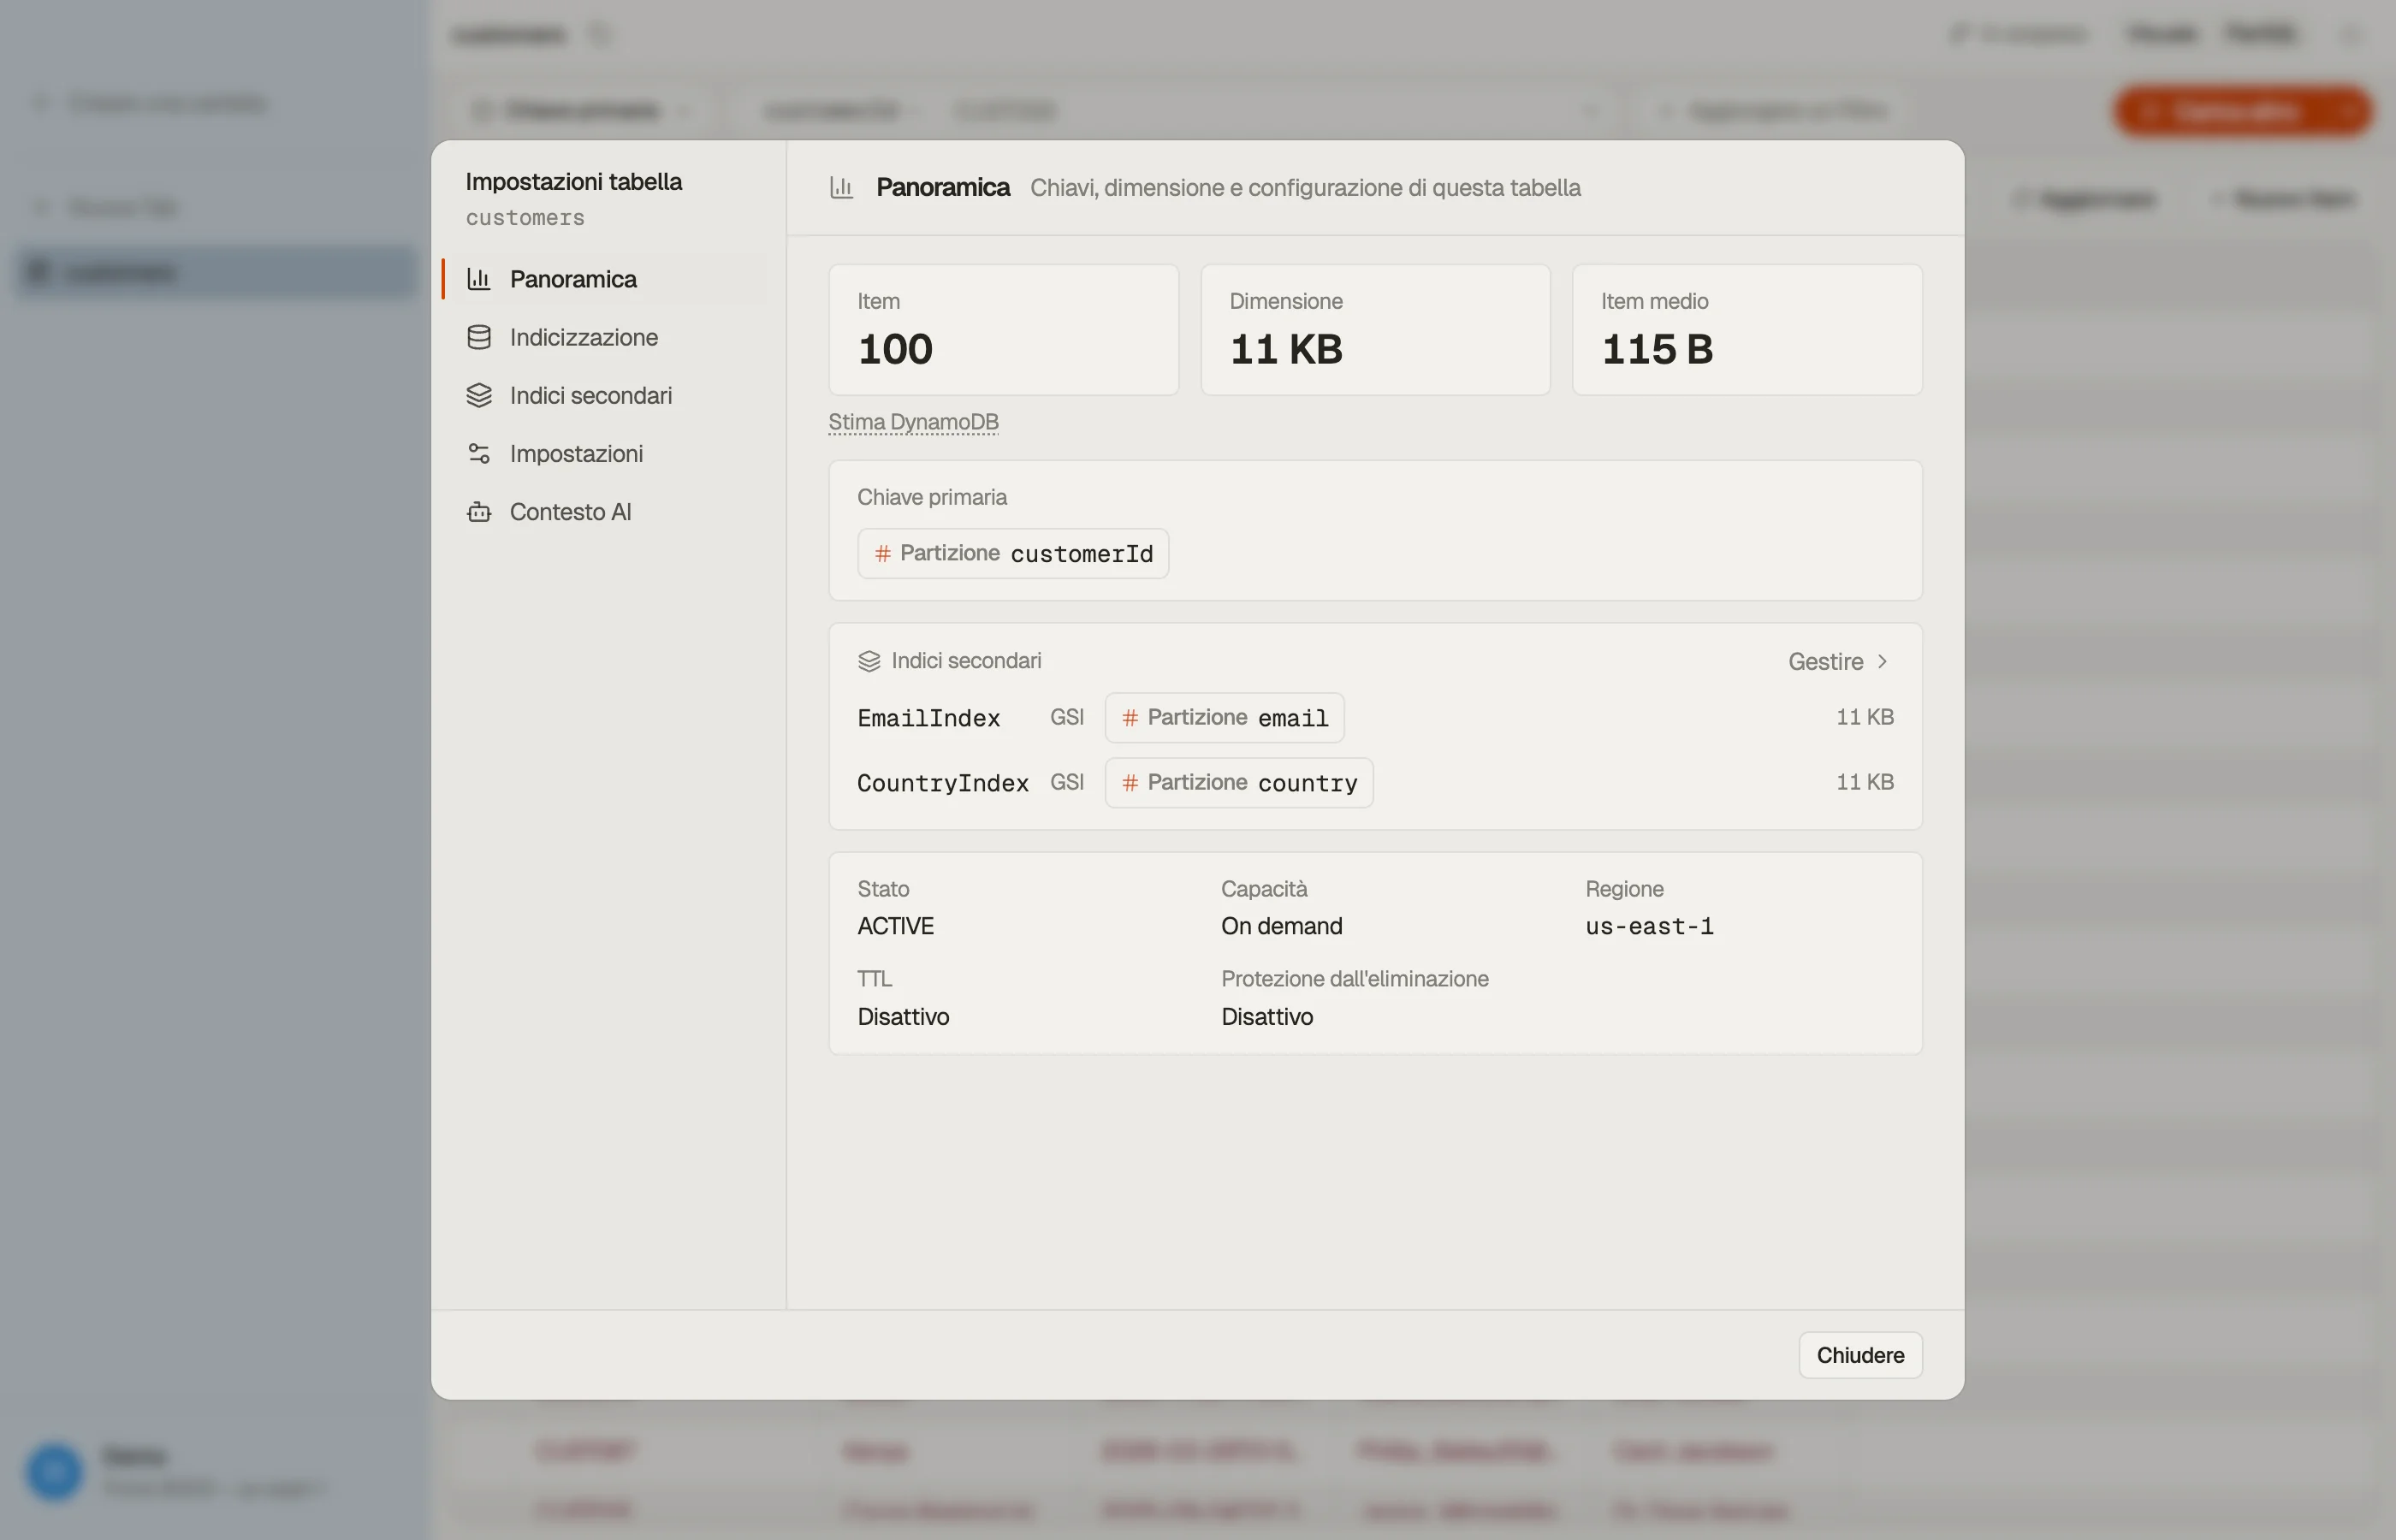Close the dialog with Chiudere button

tap(1860, 1355)
